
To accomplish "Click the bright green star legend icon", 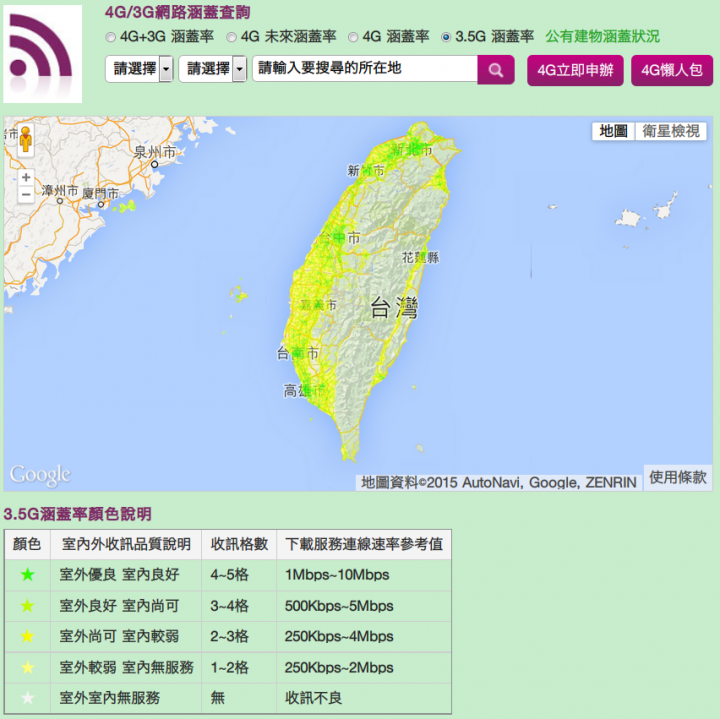I will click(x=28, y=574).
